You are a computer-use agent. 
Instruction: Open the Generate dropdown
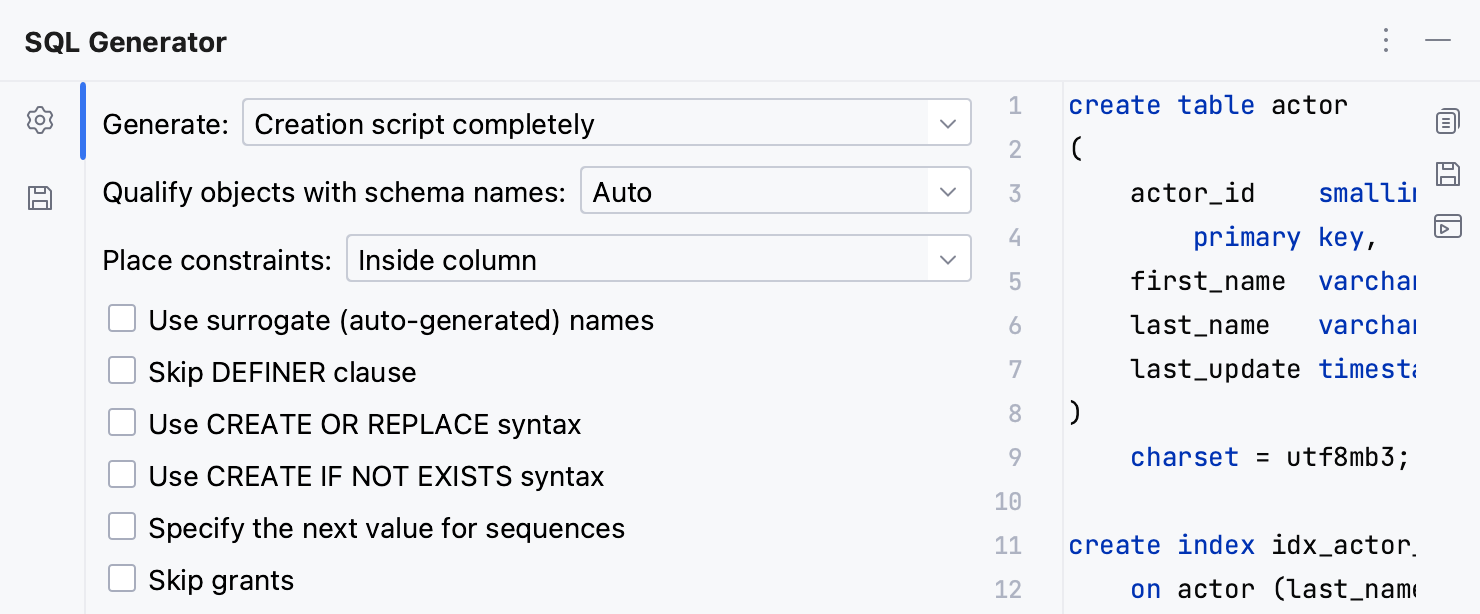pyautogui.click(x=946, y=121)
